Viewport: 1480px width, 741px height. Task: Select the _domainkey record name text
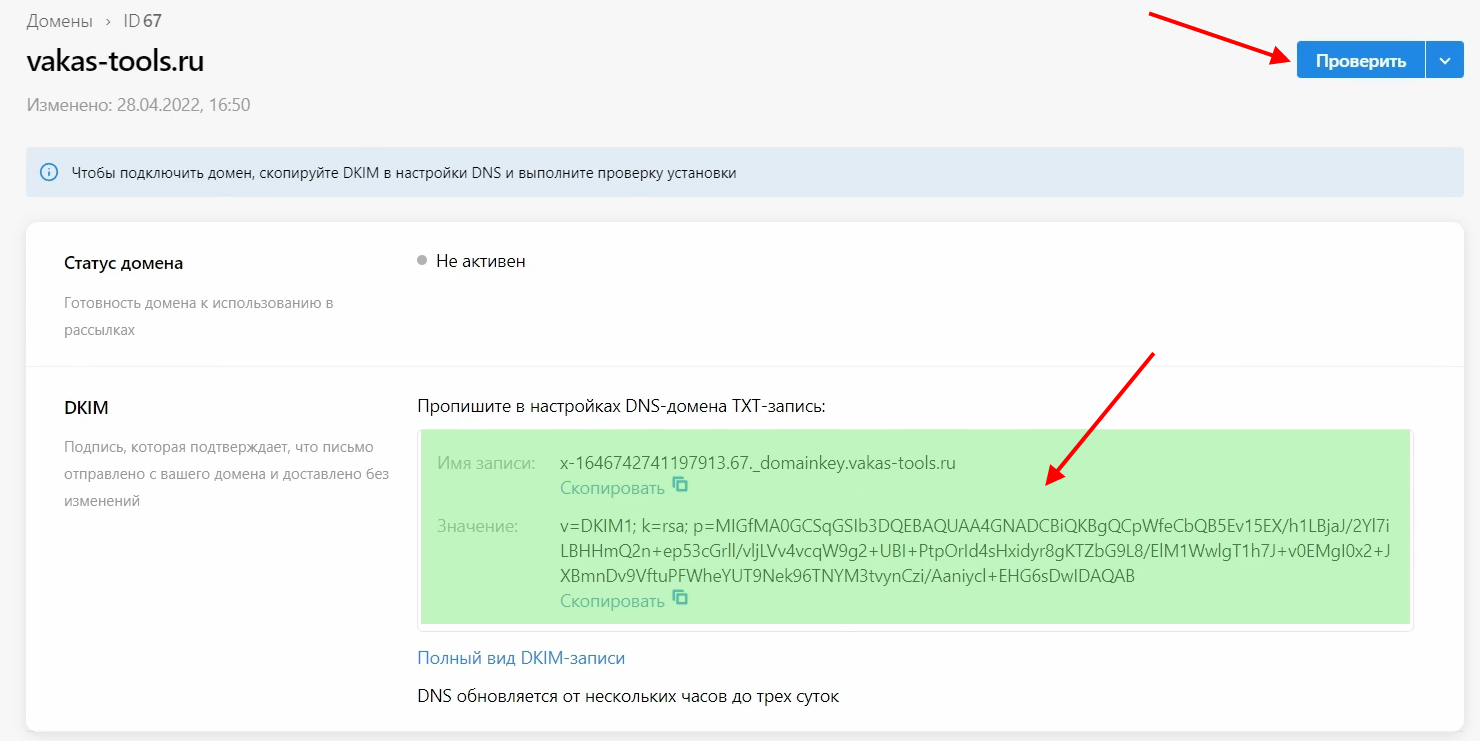click(x=758, y=463)
